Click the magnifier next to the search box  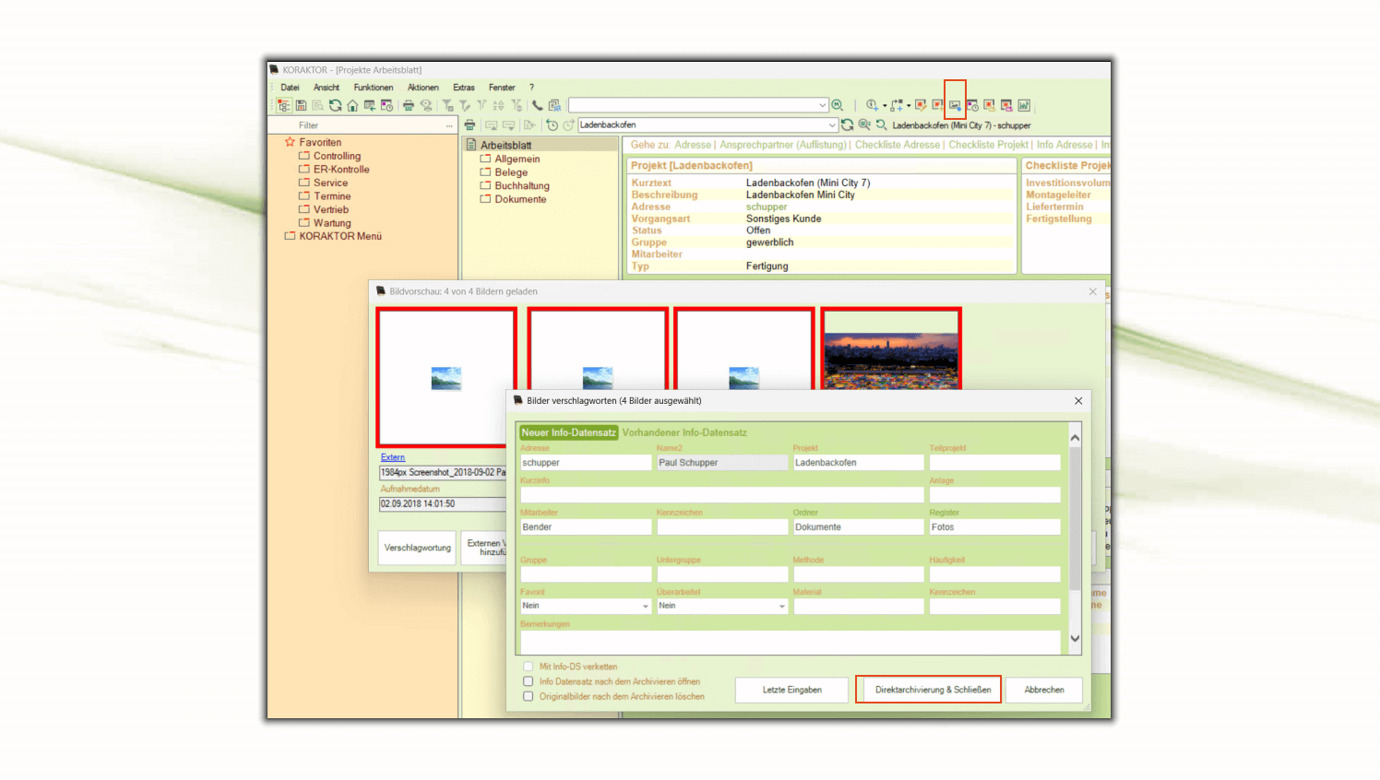tap(838, 105)
